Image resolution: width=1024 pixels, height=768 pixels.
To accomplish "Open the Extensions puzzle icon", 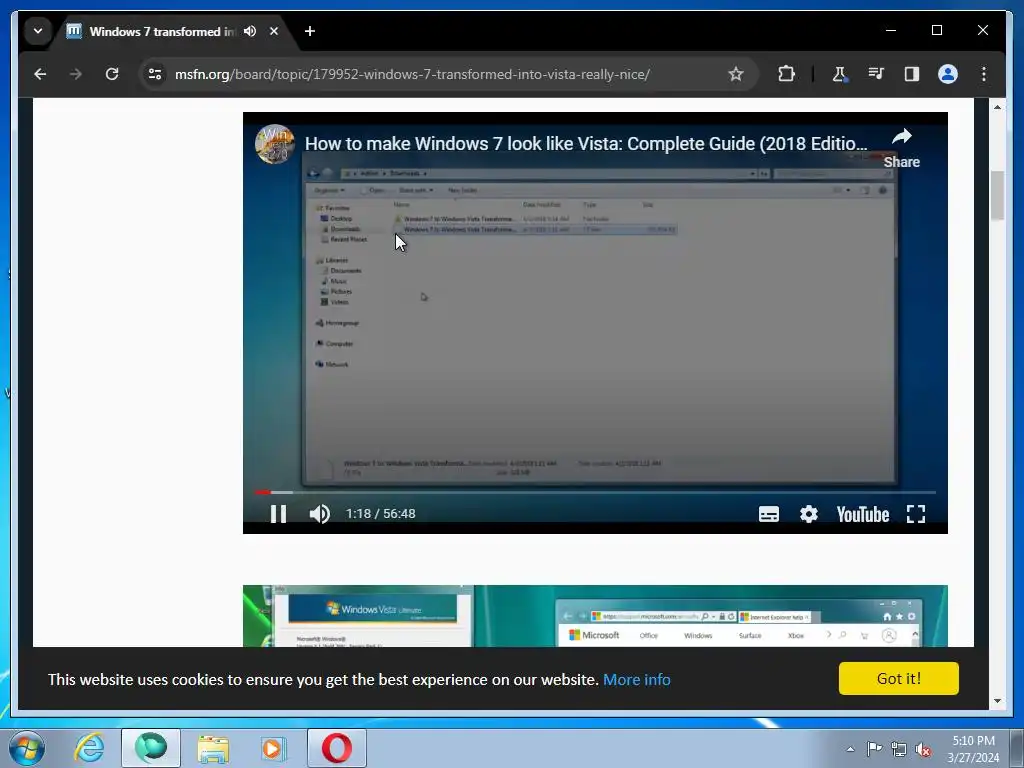I will pyautogui.click(x=787, y=74).
